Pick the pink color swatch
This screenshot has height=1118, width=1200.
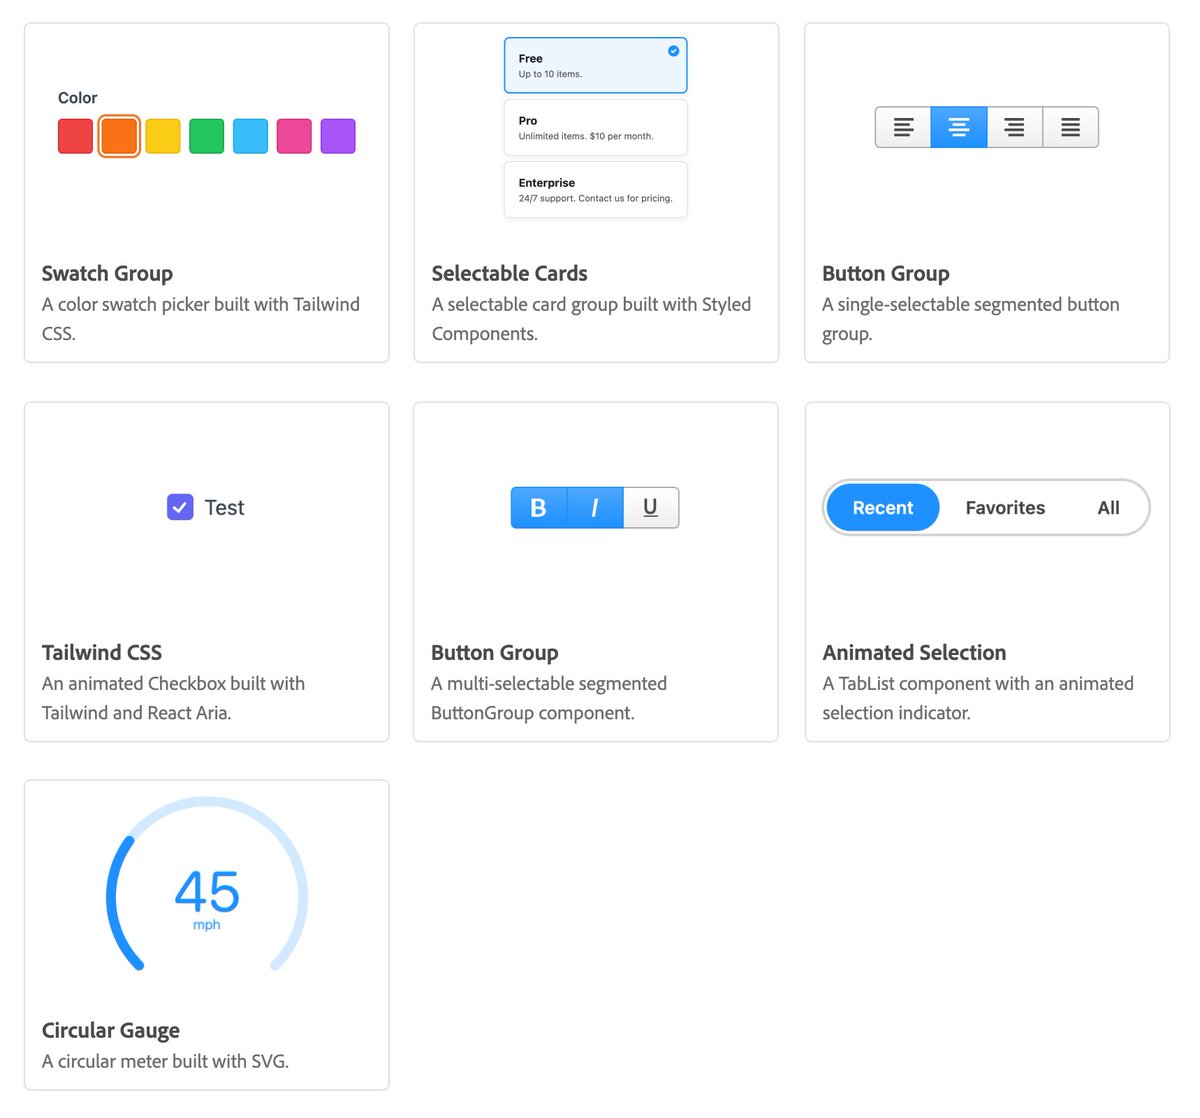point(294,136)
